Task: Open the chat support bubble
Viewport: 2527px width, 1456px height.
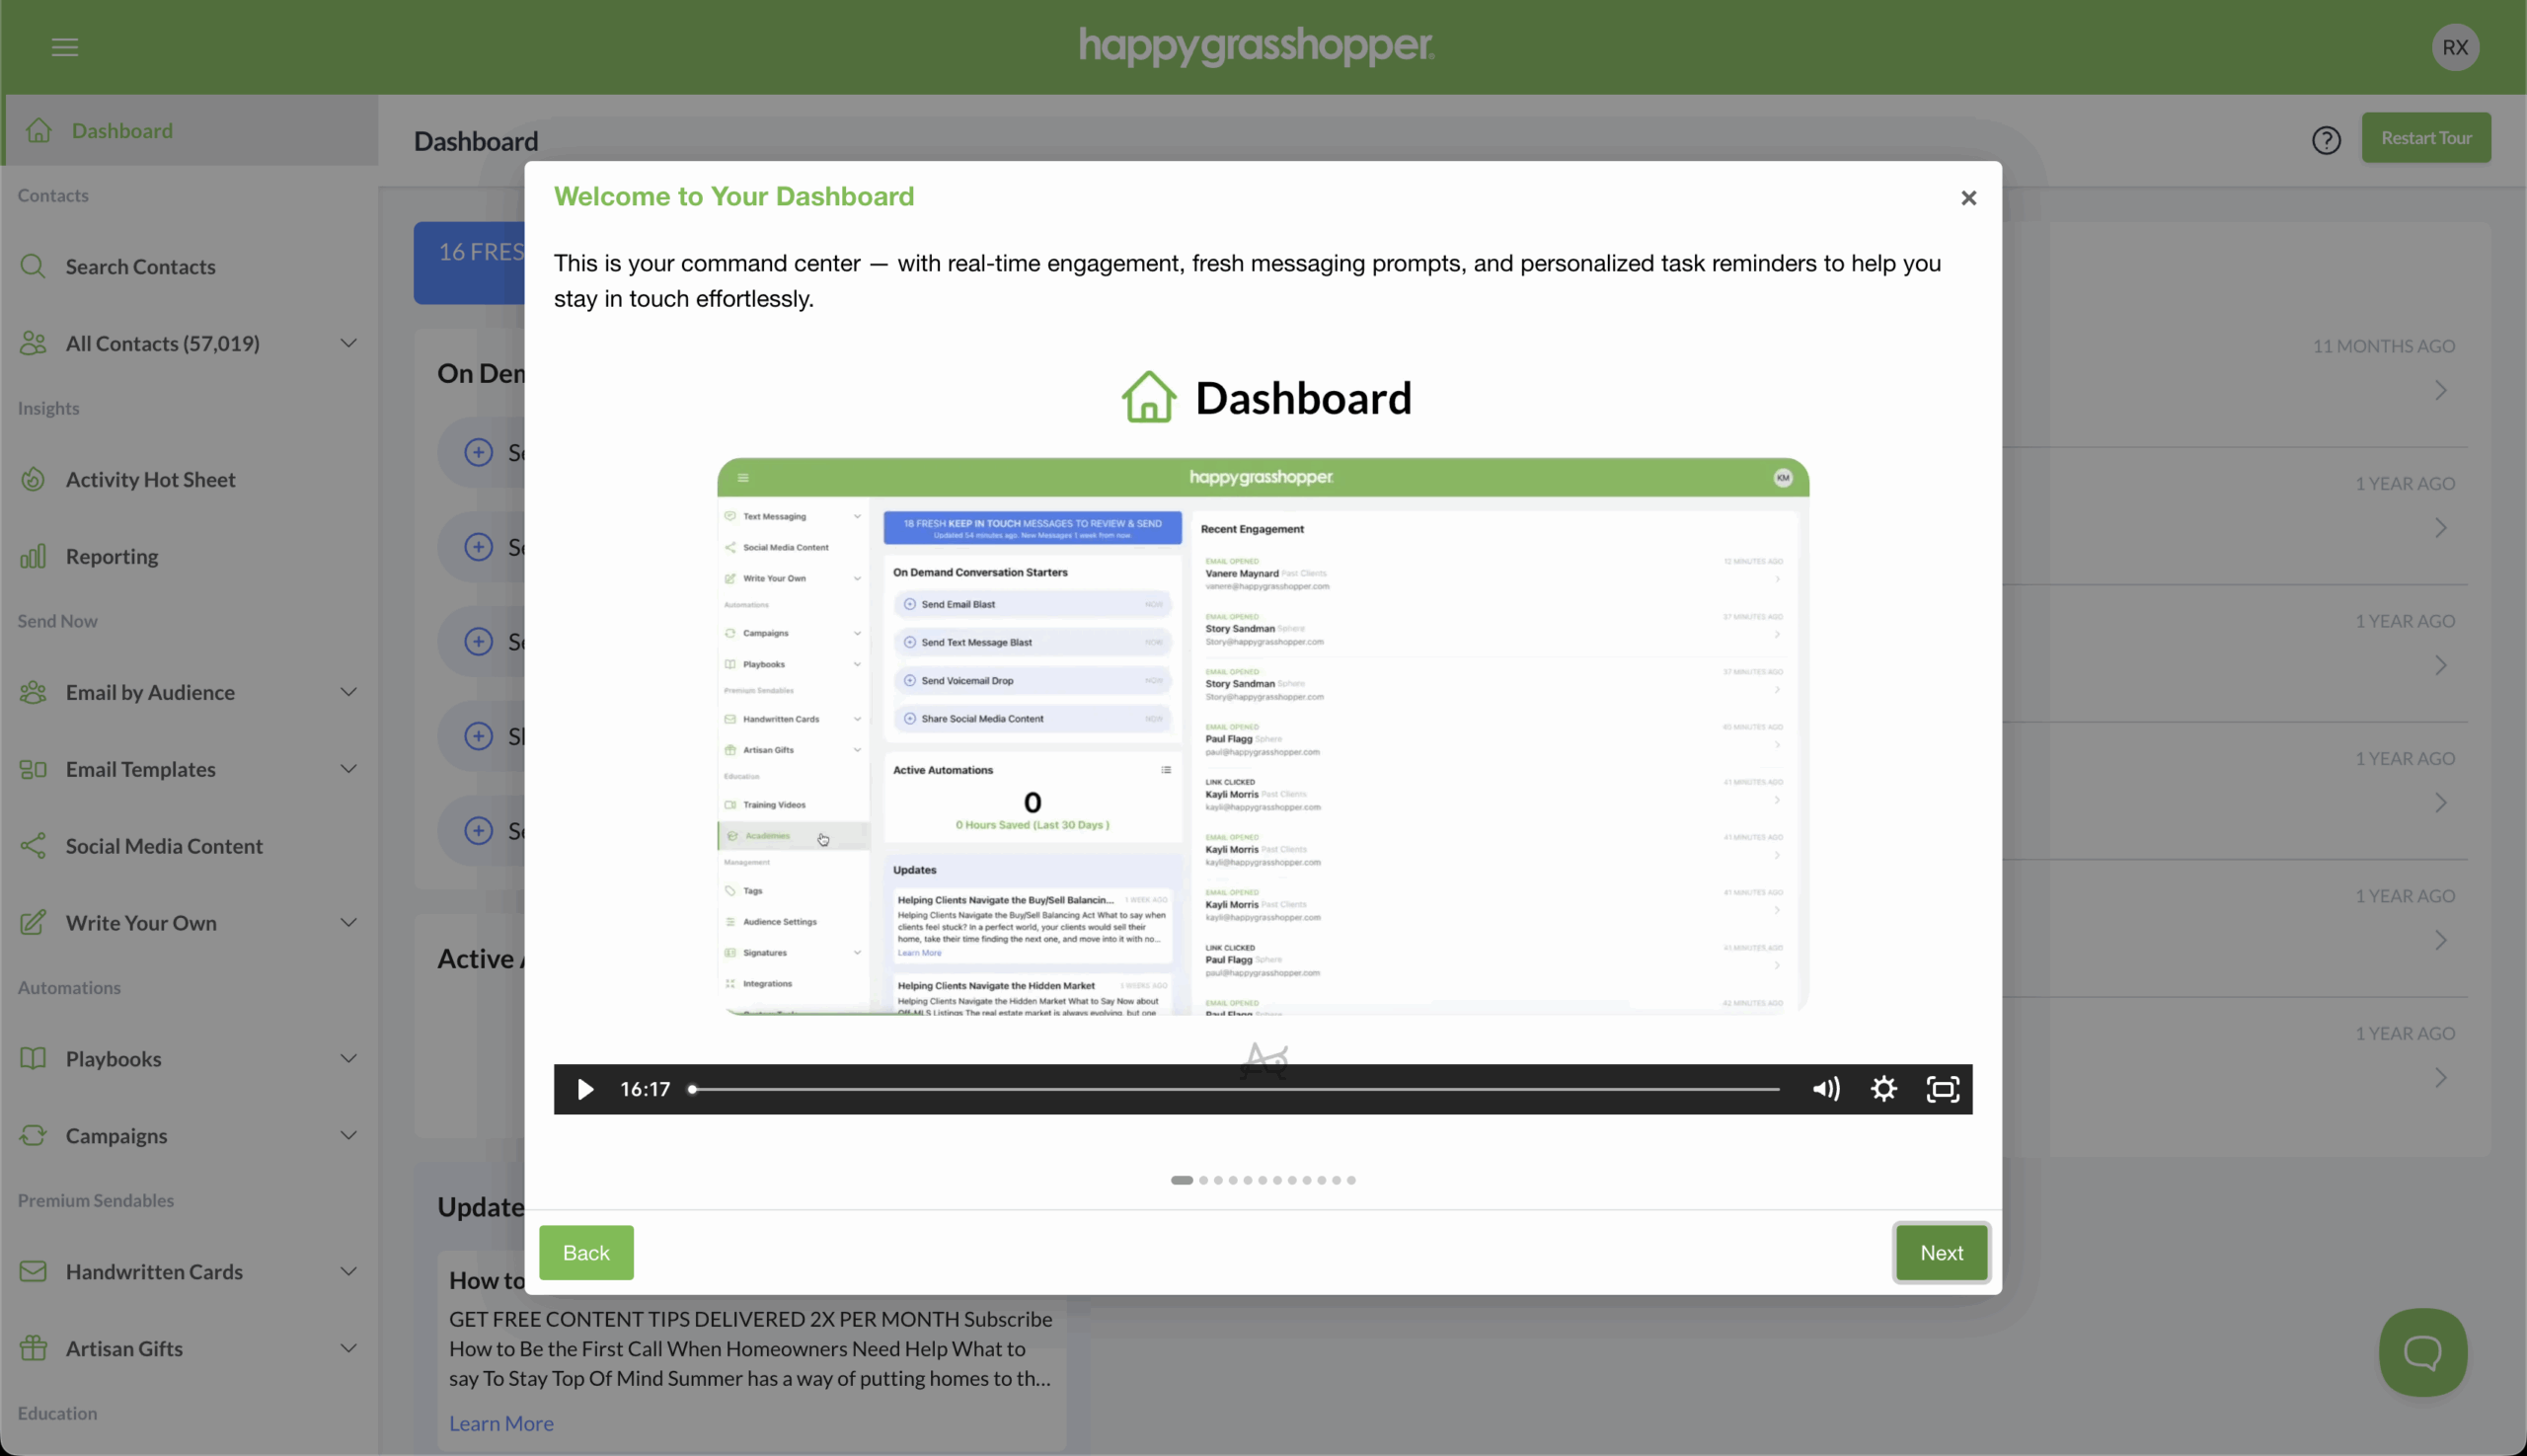Action: coord(2422,1352)
